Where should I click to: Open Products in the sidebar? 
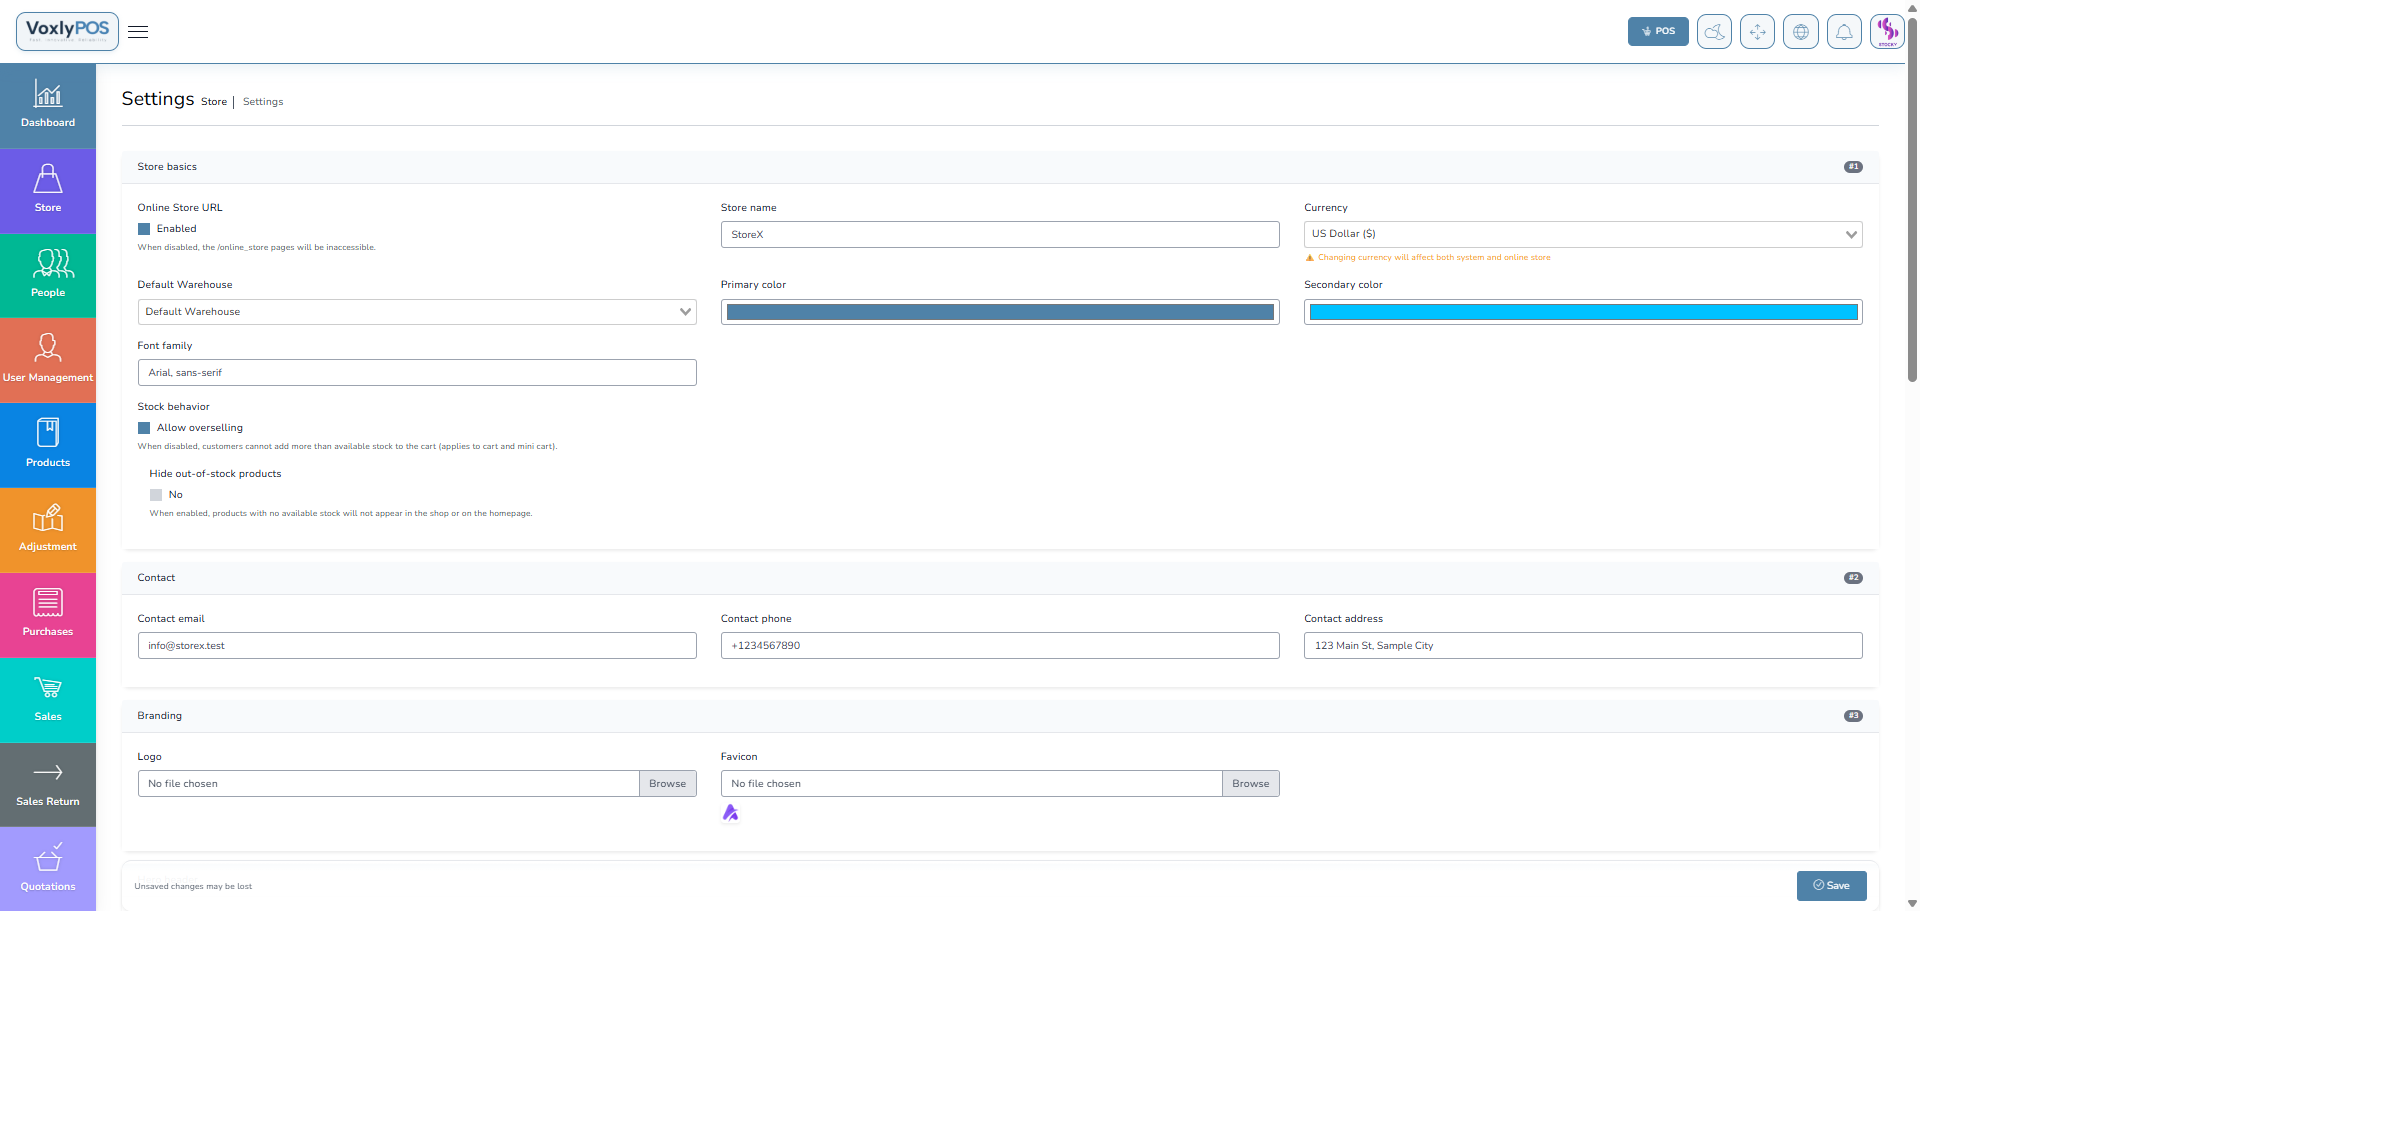48,444
